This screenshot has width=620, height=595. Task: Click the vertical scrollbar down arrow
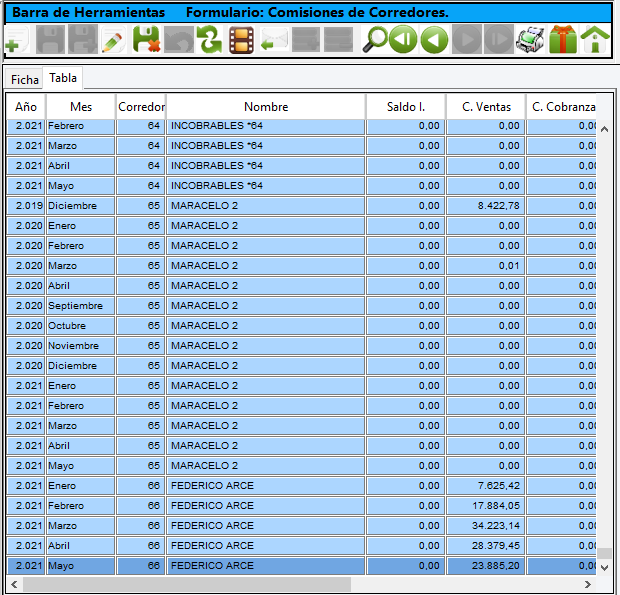pos(604,568)
